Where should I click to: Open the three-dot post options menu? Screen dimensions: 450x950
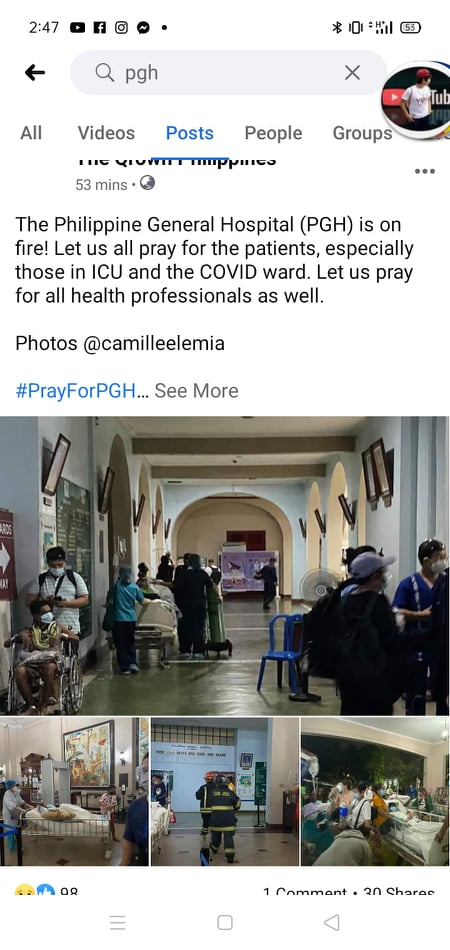coord(425,171)
